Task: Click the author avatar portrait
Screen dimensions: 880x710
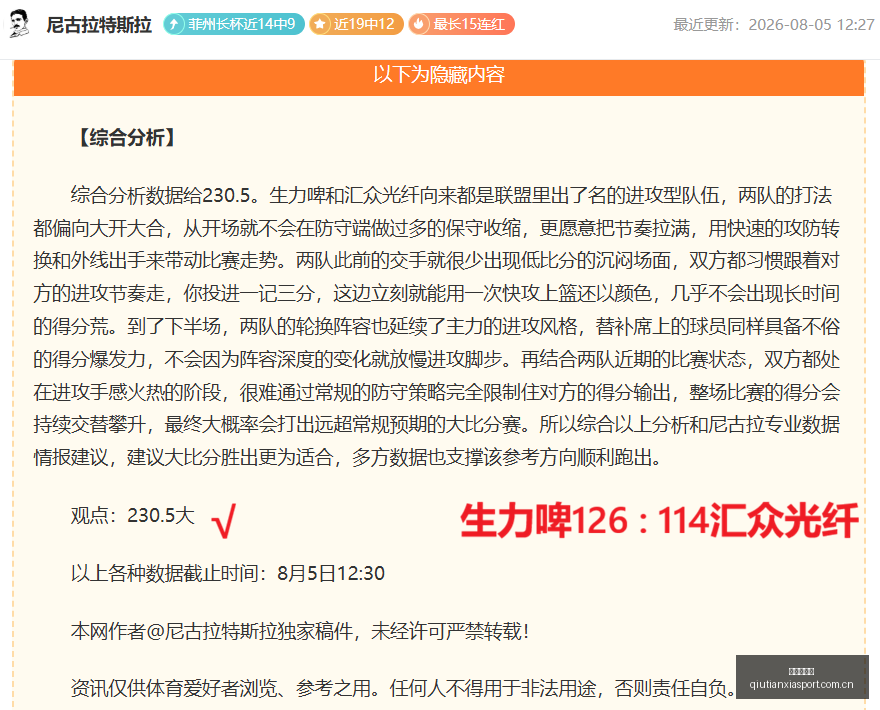Action: (19, 24)
